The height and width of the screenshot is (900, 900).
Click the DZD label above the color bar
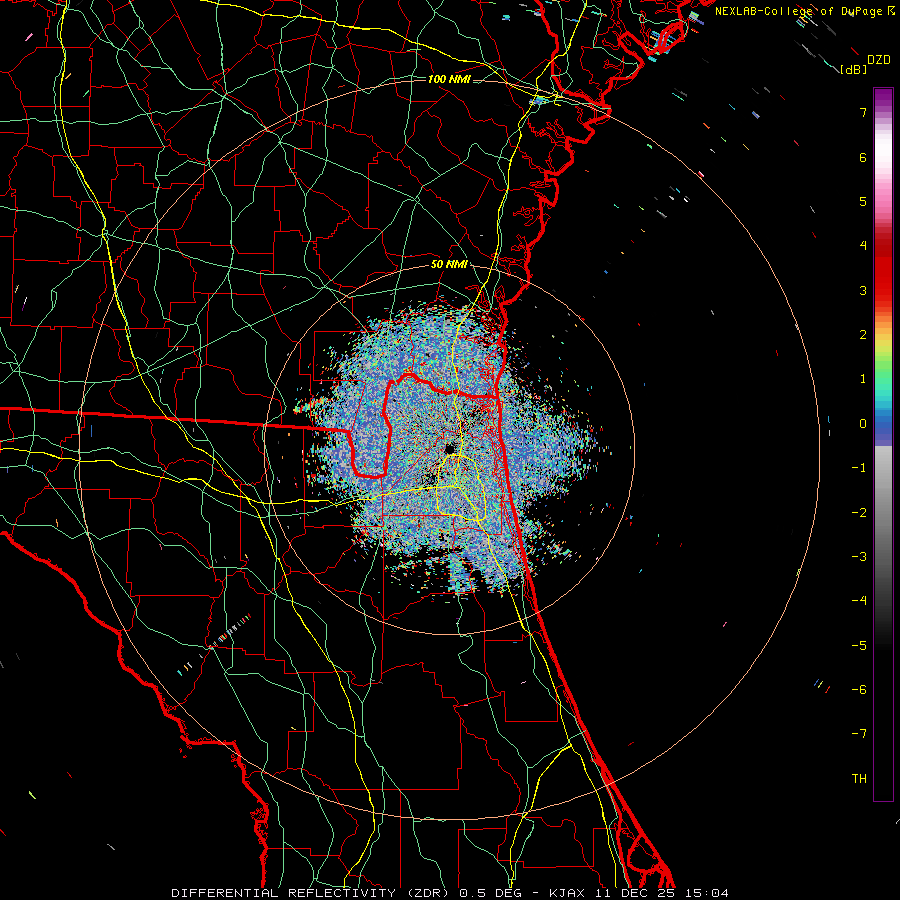879,60
